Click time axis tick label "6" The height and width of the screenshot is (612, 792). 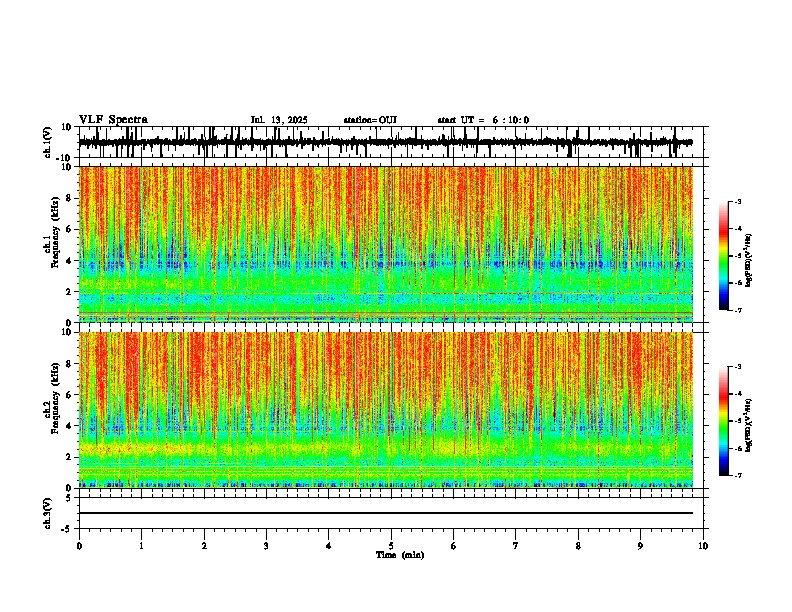point(454,546)
